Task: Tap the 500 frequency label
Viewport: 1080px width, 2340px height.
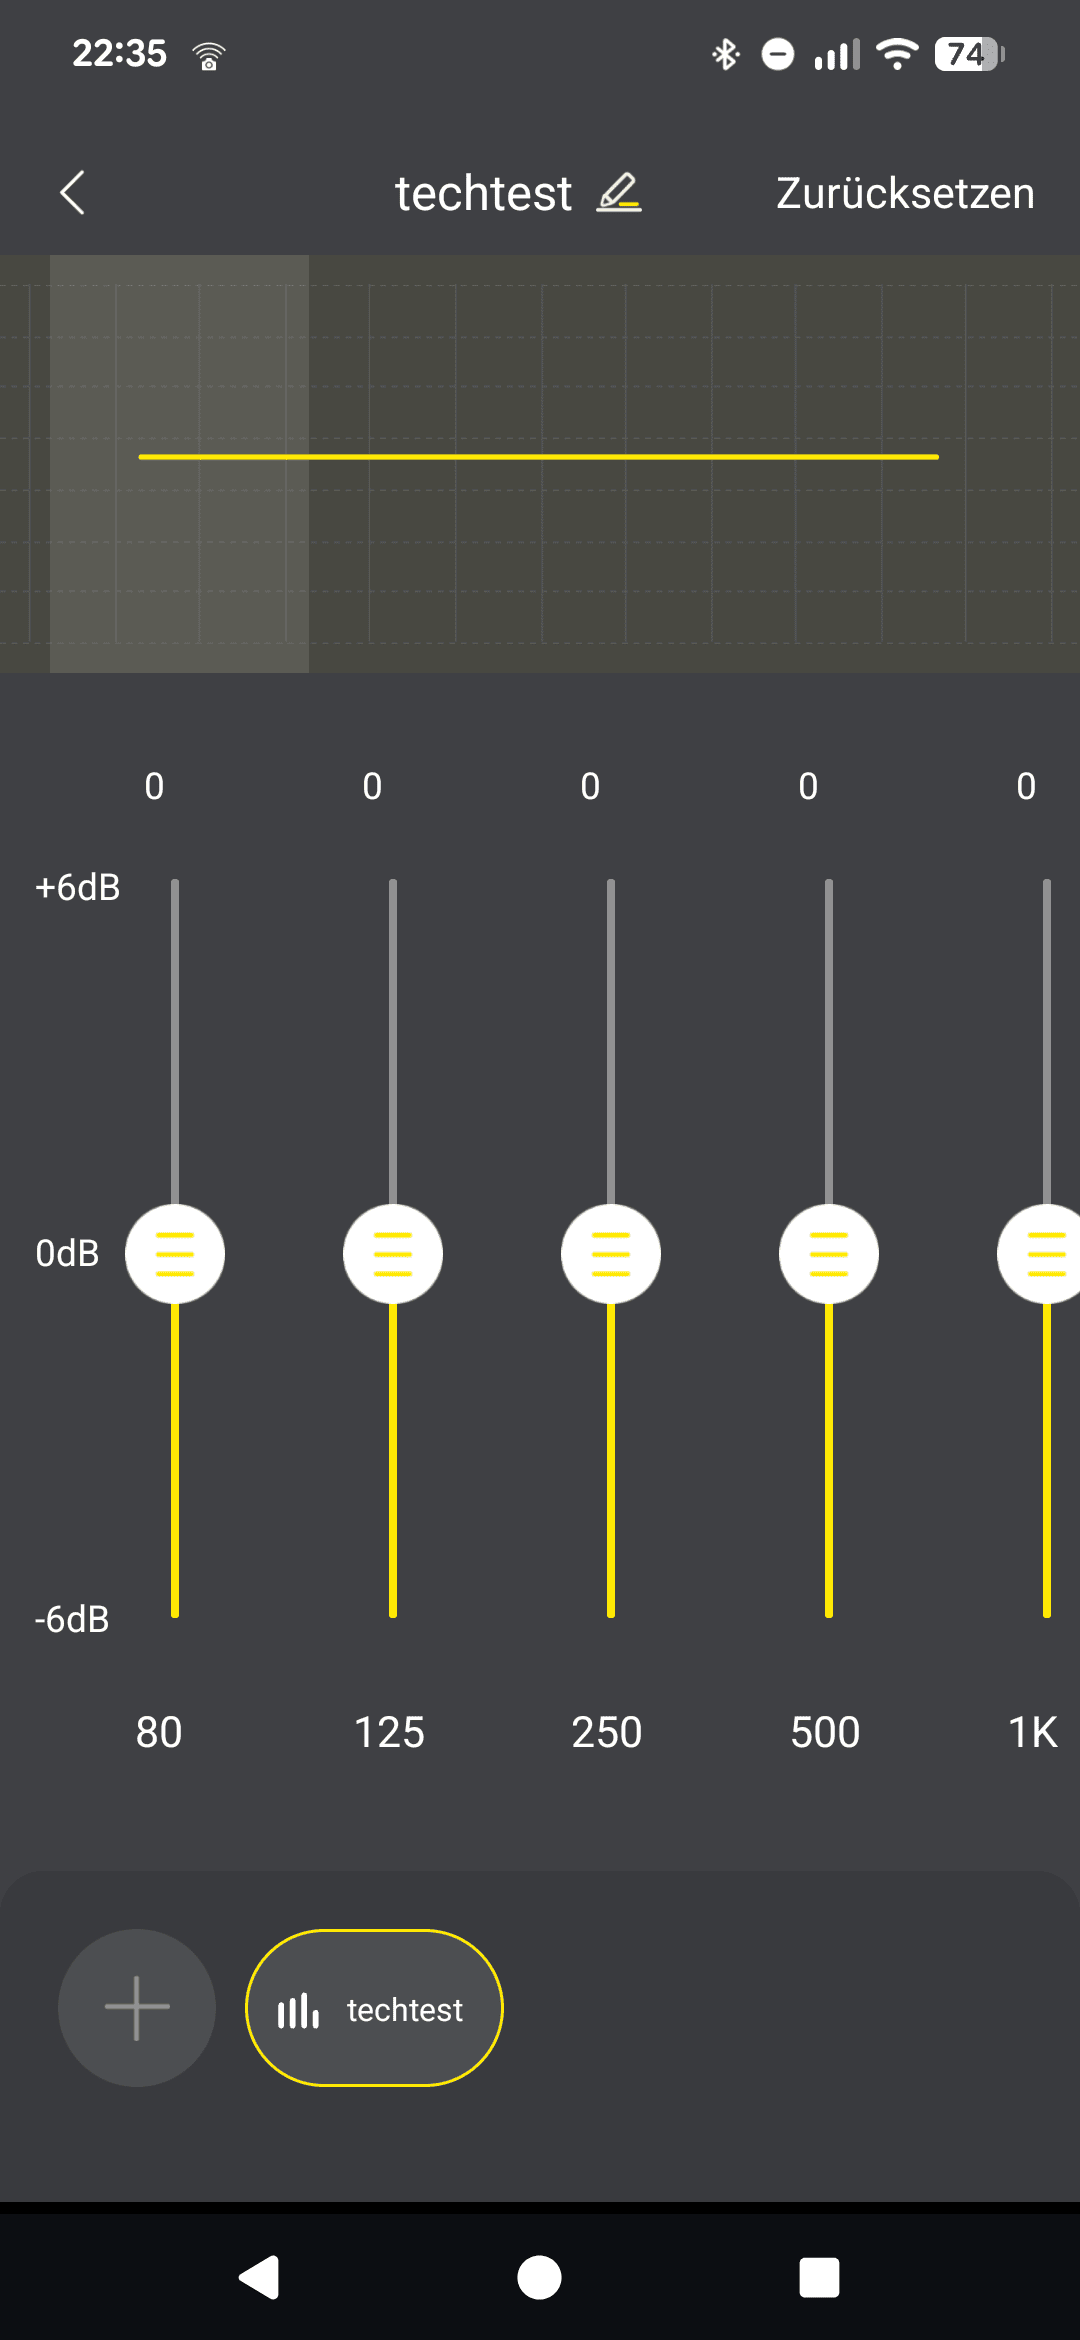Action: coord(825,1732)
